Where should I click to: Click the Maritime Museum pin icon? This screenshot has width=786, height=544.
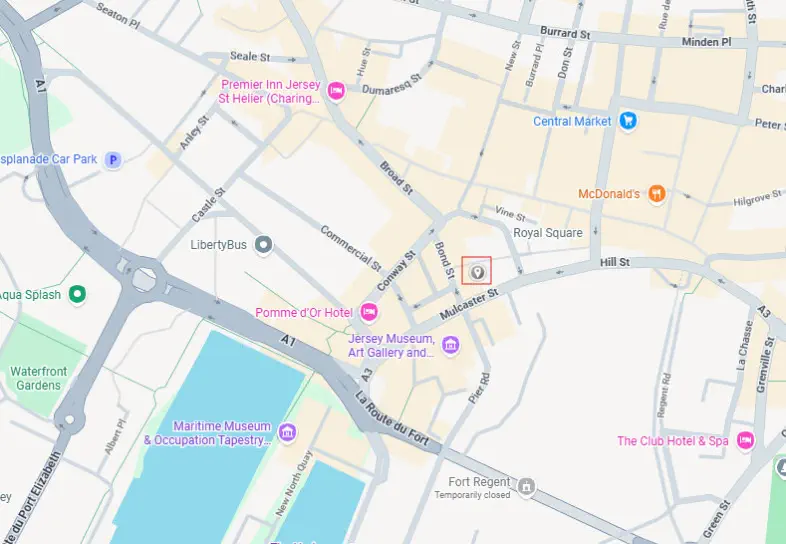[x=287, y=432]
